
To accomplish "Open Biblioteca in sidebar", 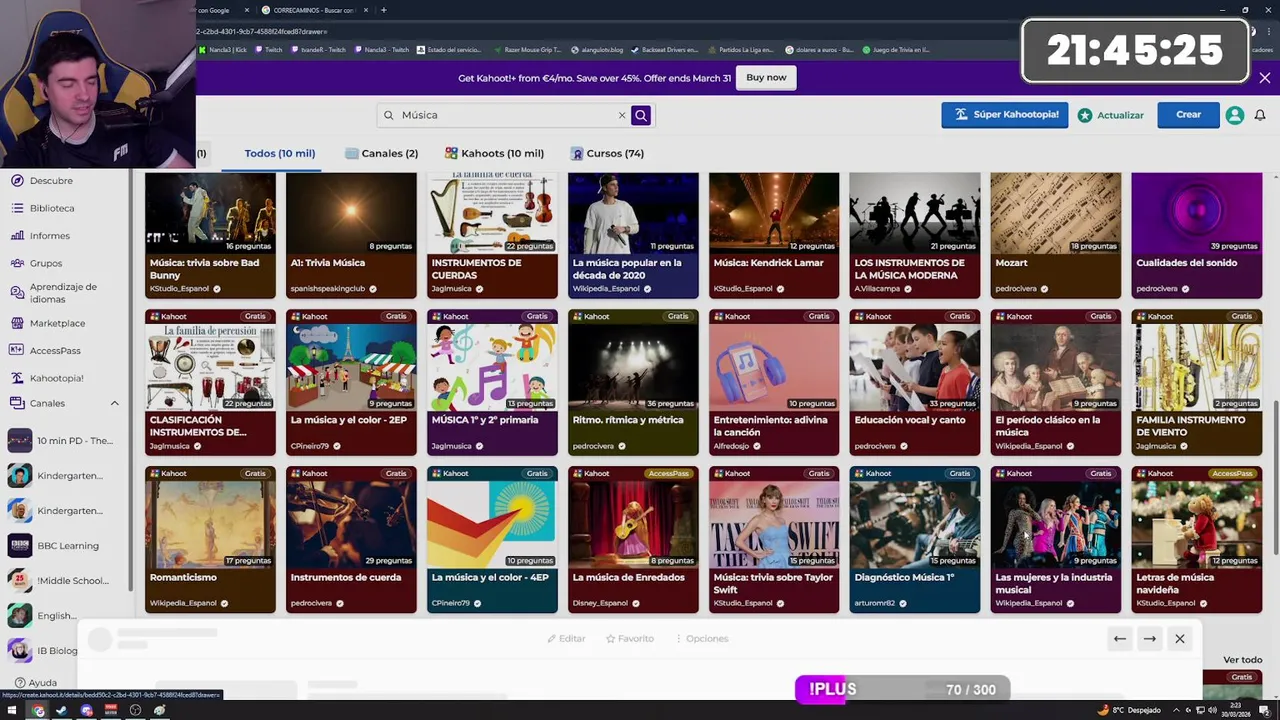I will tap(52, 208).
